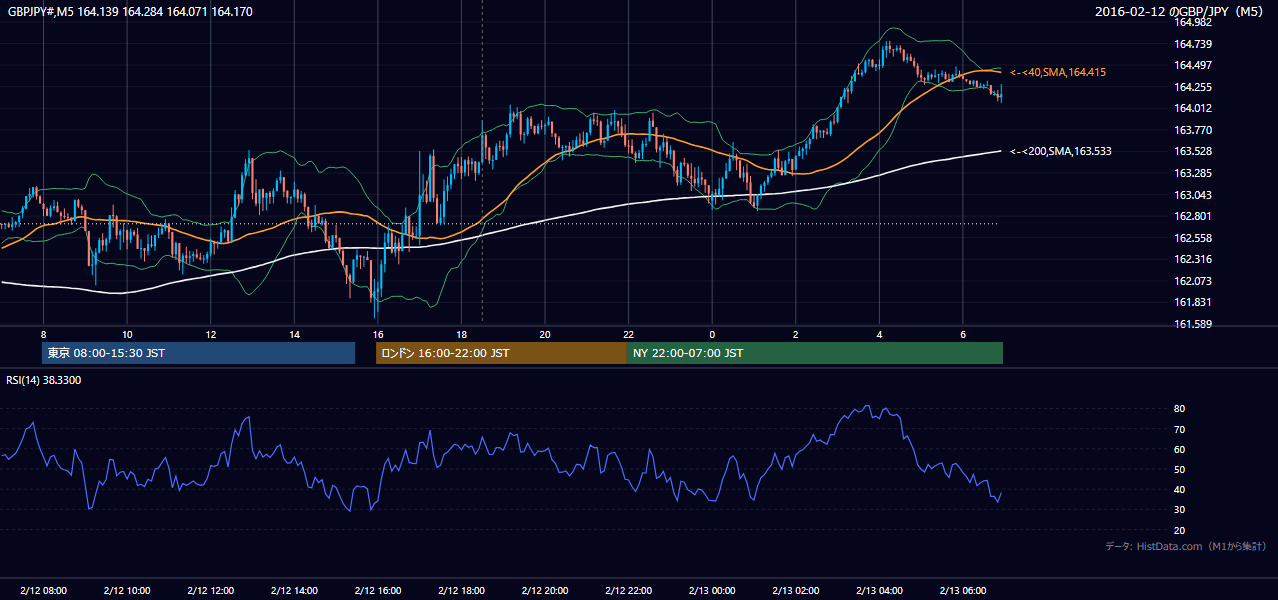Click hour label 14 under price chart
The image size is (1278, 600).
294,334
